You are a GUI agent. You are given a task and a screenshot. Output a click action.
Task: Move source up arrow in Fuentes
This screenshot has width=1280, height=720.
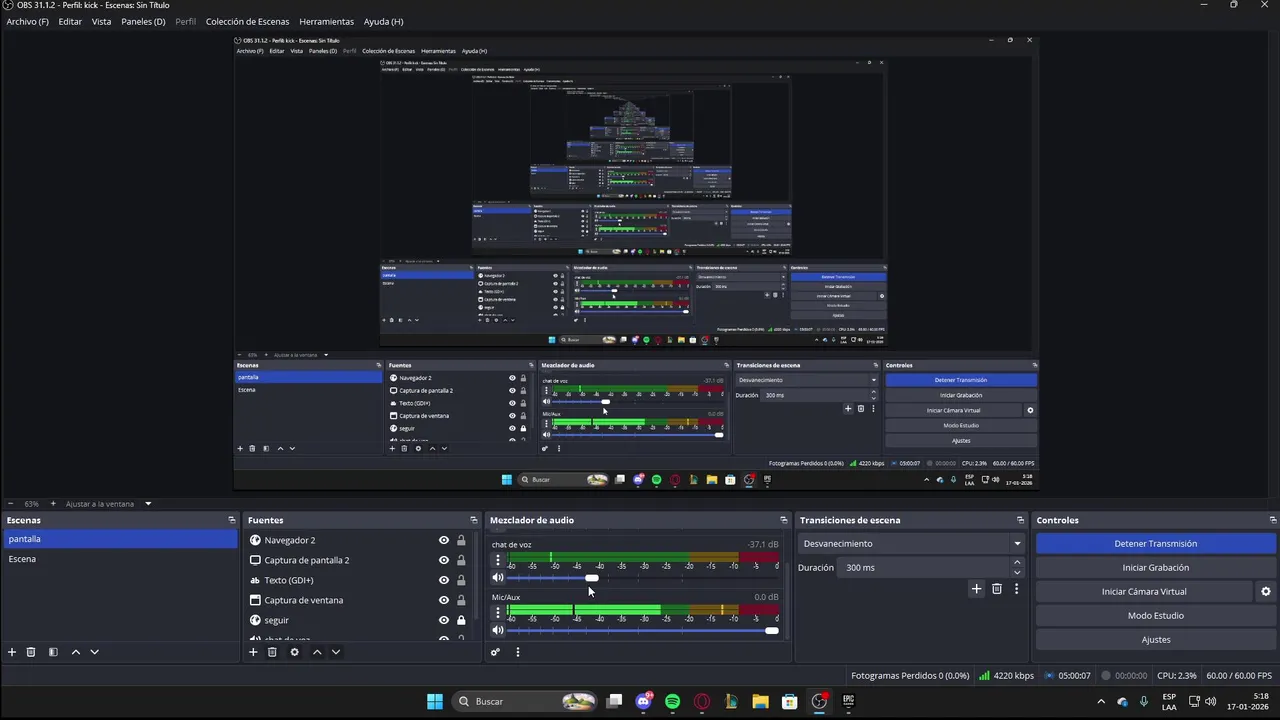(x=317, y=652)
